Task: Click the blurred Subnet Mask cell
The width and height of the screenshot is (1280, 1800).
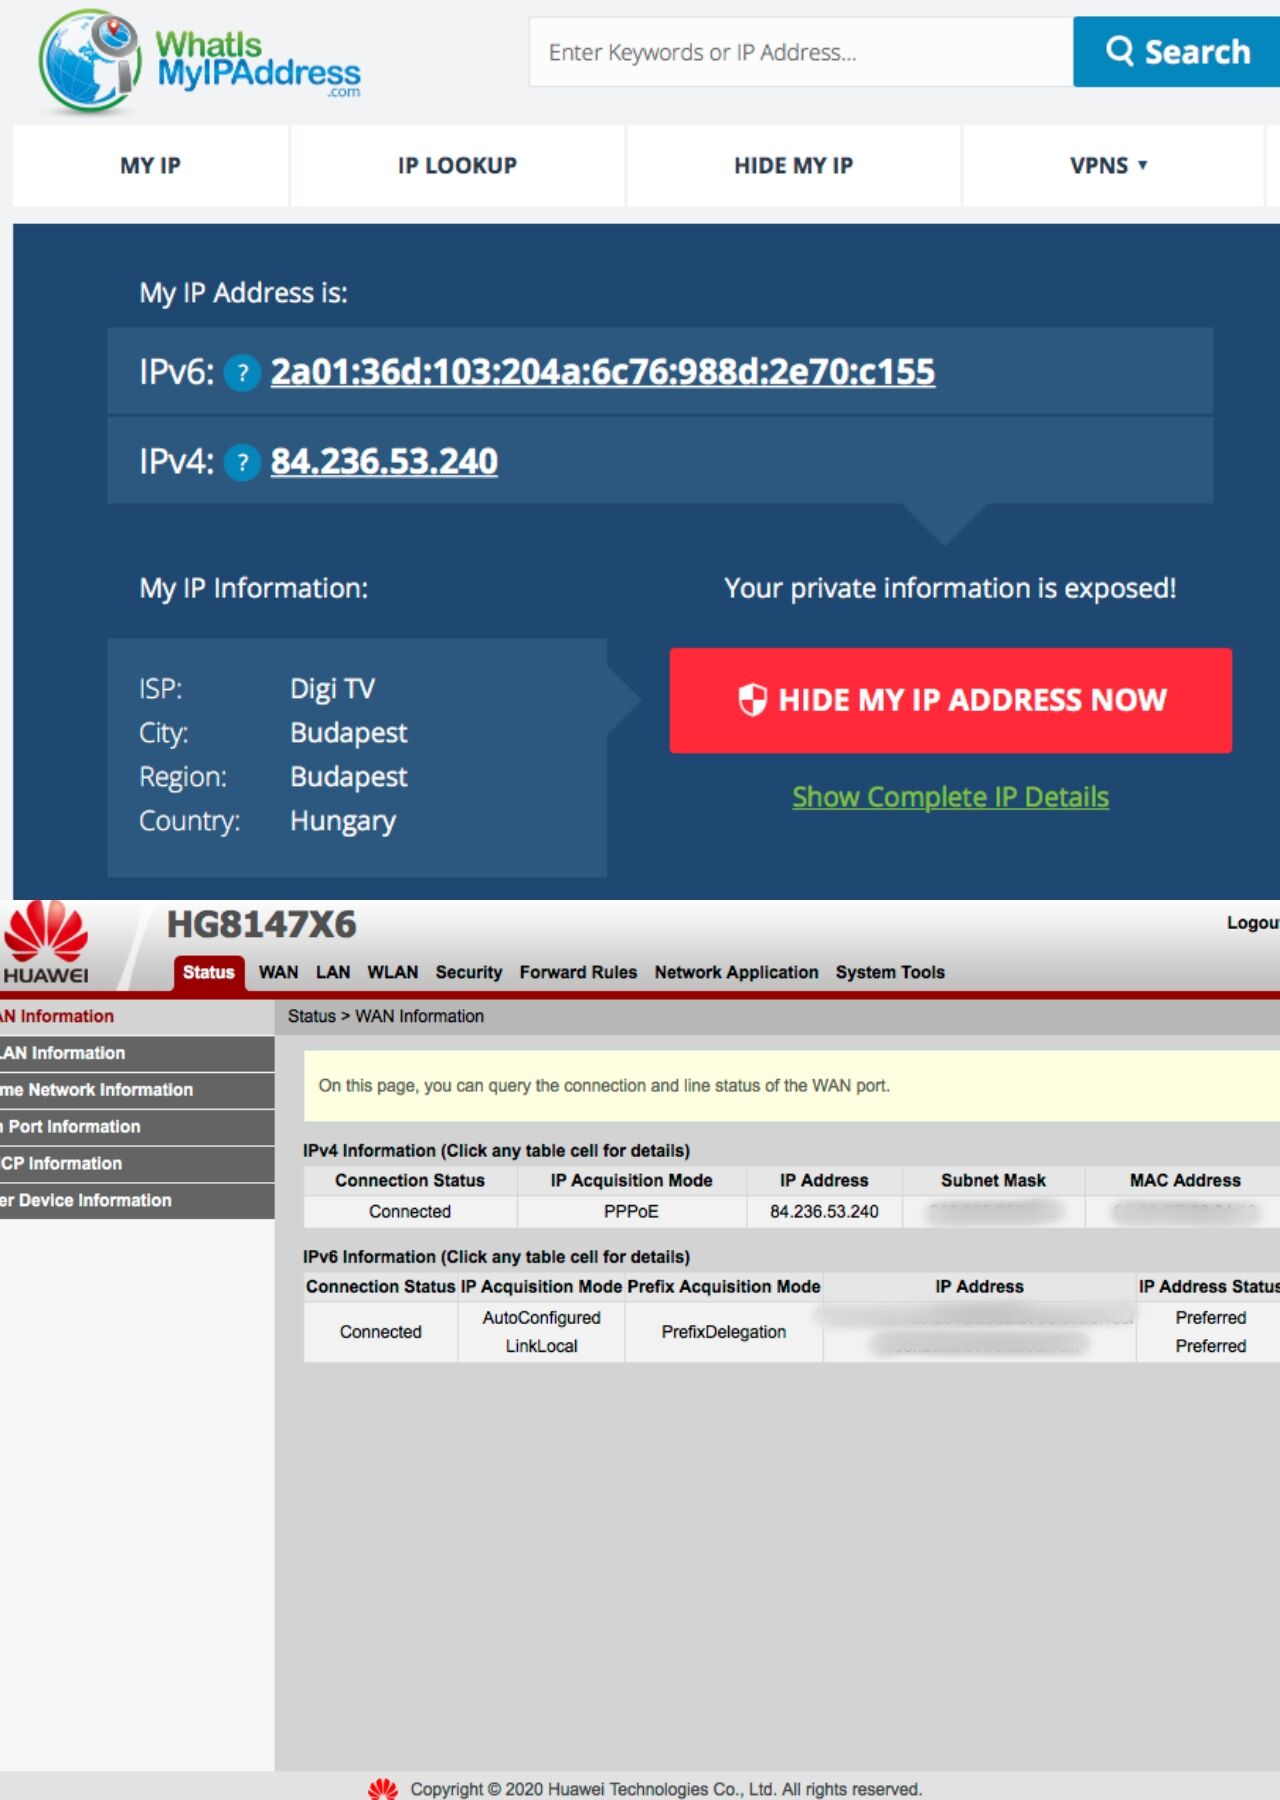Action: click(x=993, y=1212)
